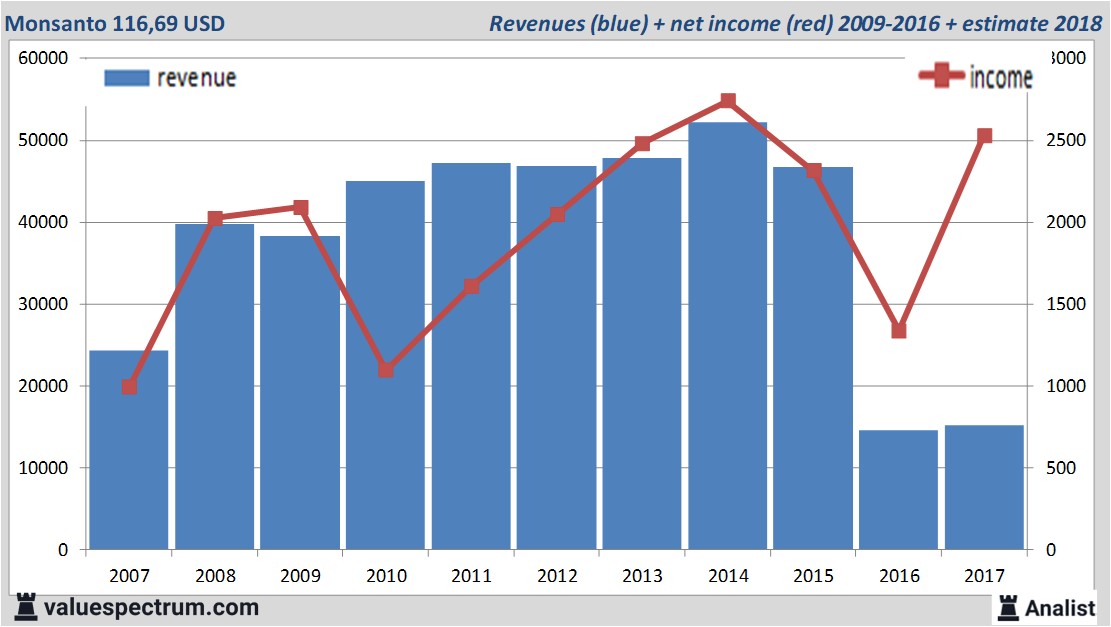Click the 2011 x-axis year label
Image resolution: width=1111 pixels, height=627 pixels.
click(471, 576)
